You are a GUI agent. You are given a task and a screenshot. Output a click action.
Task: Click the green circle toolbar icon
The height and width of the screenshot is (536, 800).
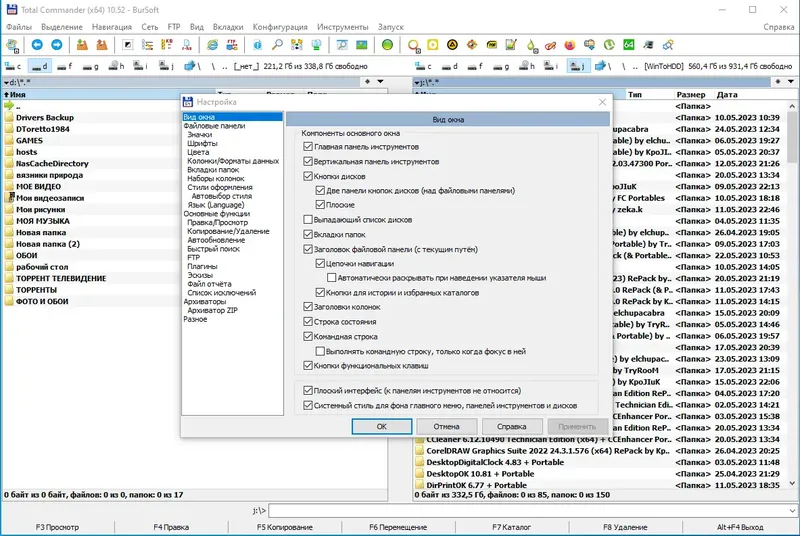point(387,45)
